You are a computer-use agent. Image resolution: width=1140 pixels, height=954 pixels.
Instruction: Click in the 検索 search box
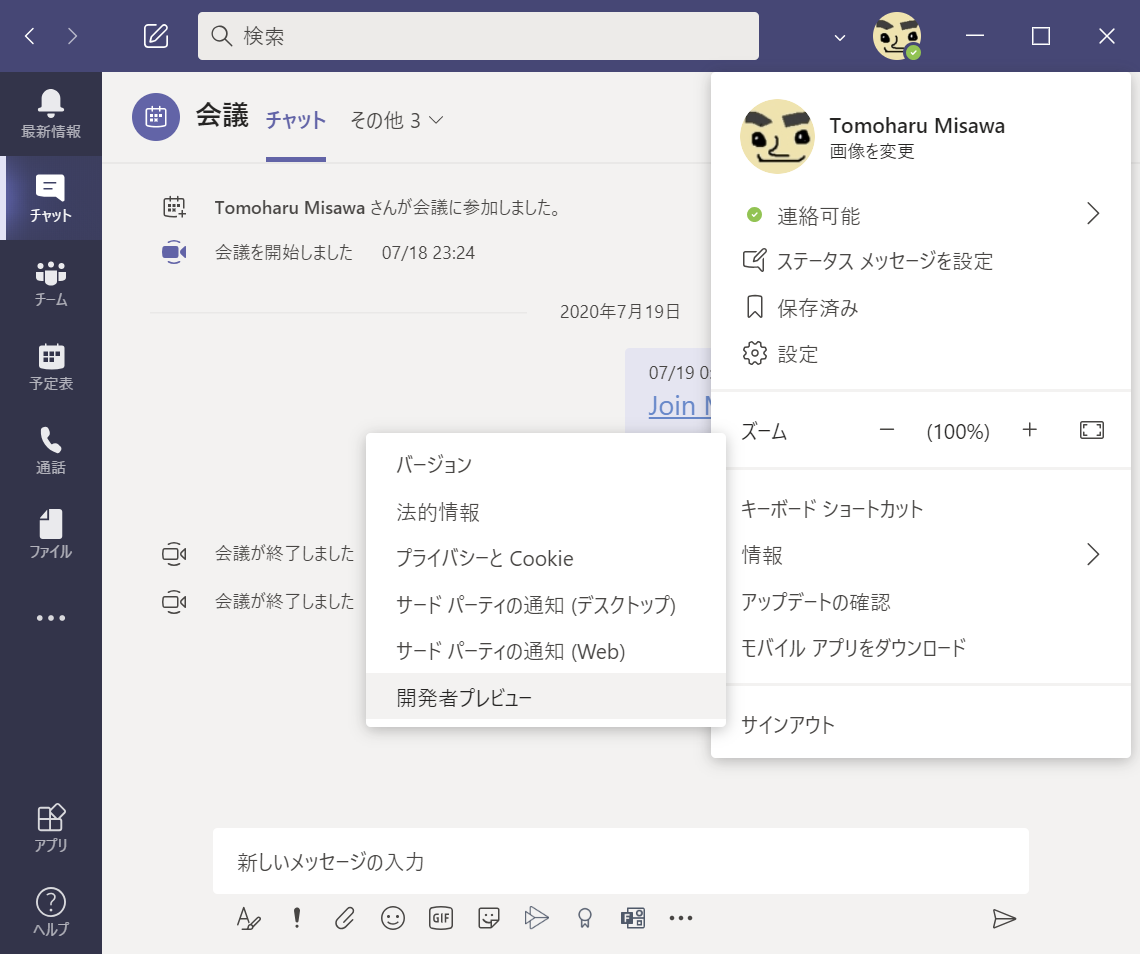click(478, 36)
